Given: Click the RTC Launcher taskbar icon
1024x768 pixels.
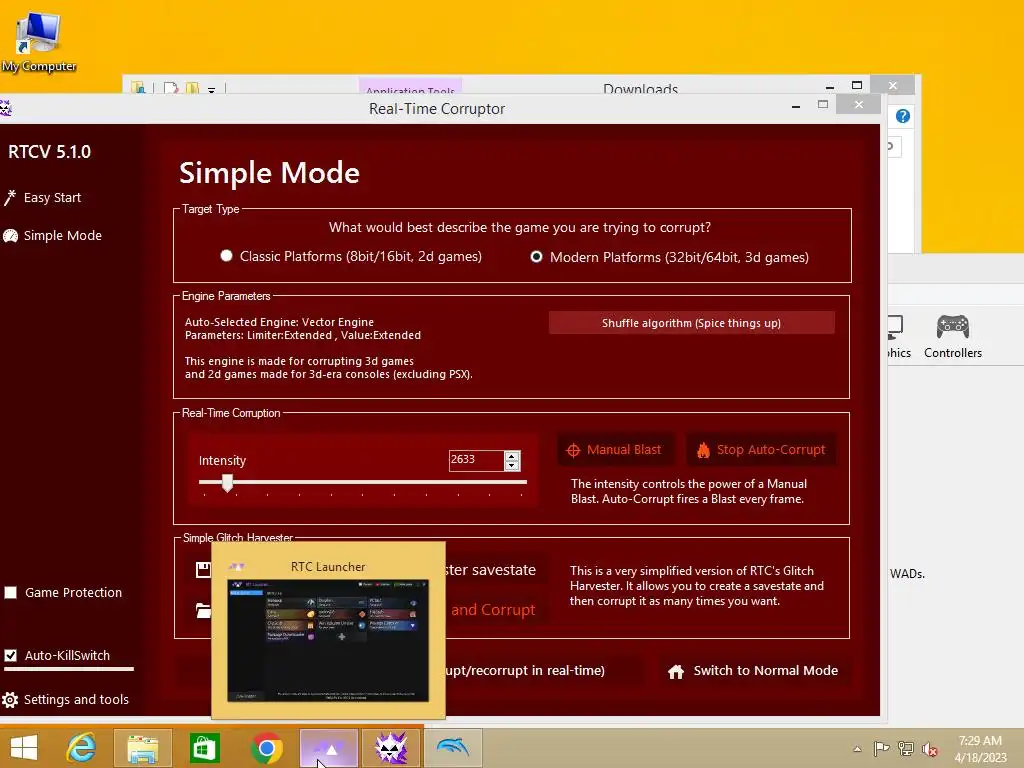Looking at the screenshot, I should tap(328, 748).
